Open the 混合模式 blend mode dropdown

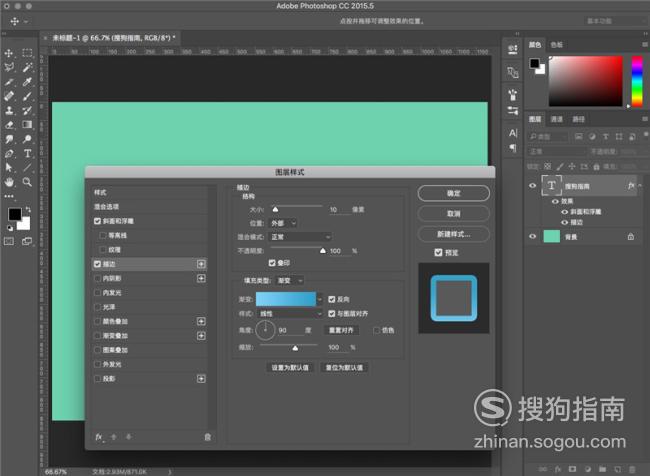(301, 237)
